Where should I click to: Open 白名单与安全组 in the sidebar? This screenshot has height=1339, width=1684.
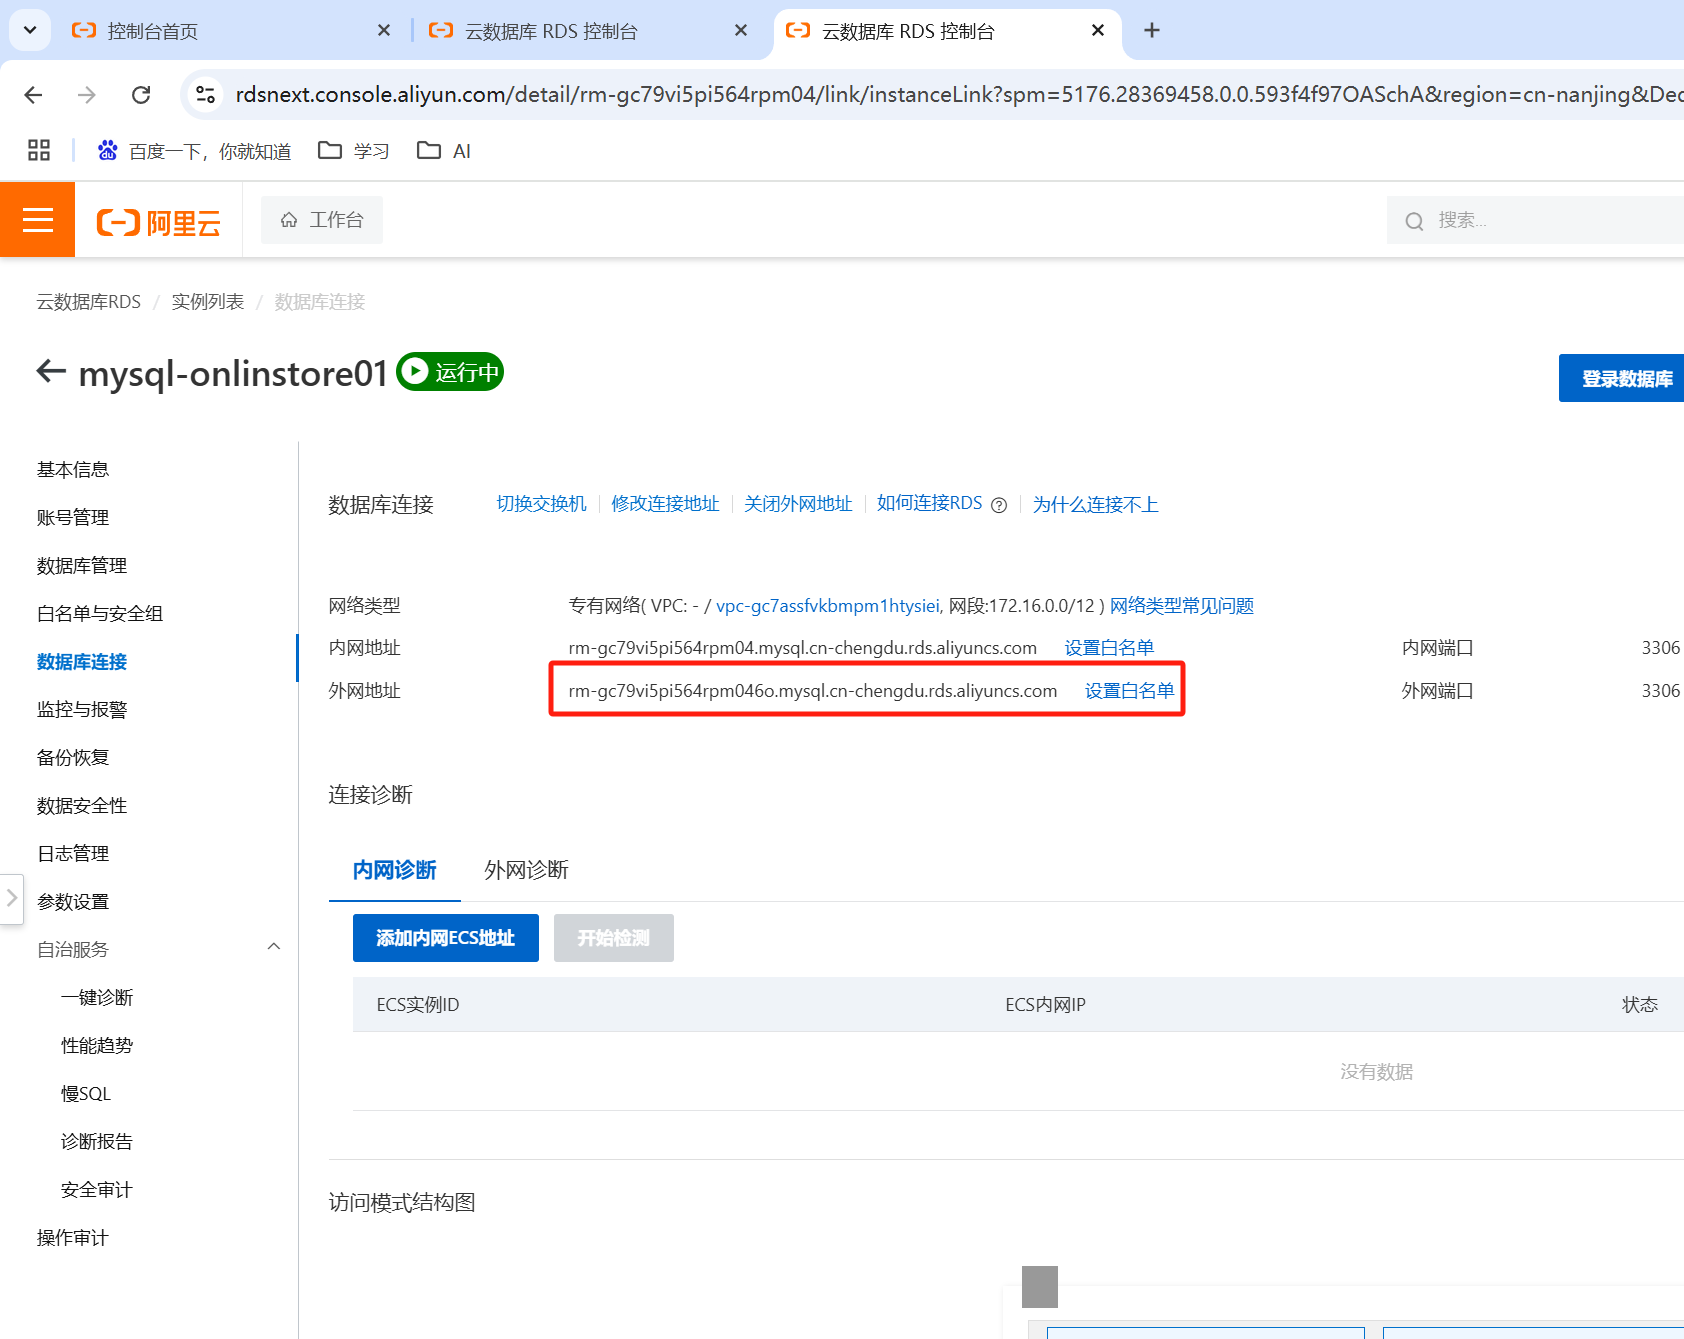[x=100, y=614]
